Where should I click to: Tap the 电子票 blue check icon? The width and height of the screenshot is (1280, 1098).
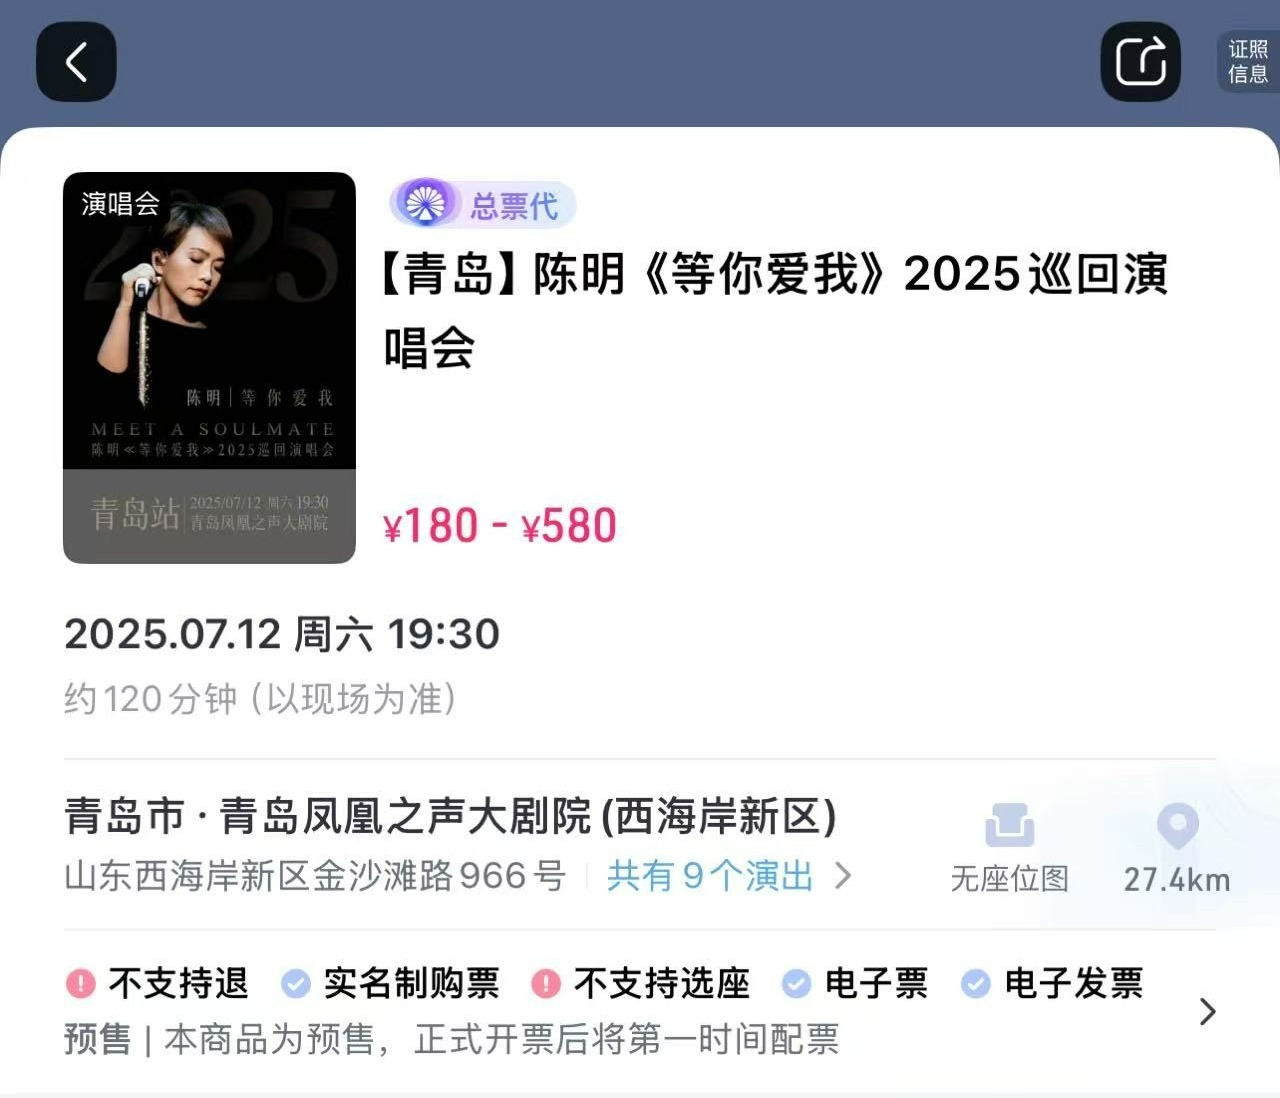click(796, 983)
